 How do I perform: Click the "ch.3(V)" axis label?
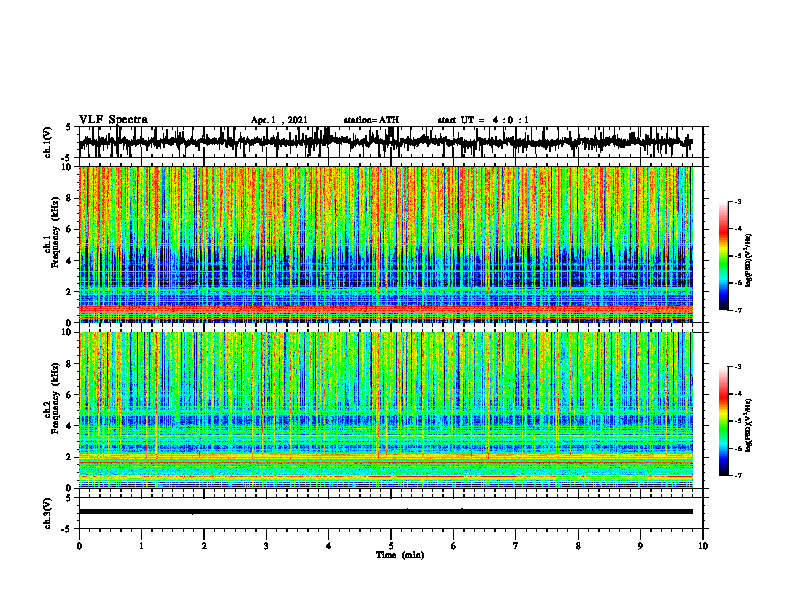click(x=47, y=514)
